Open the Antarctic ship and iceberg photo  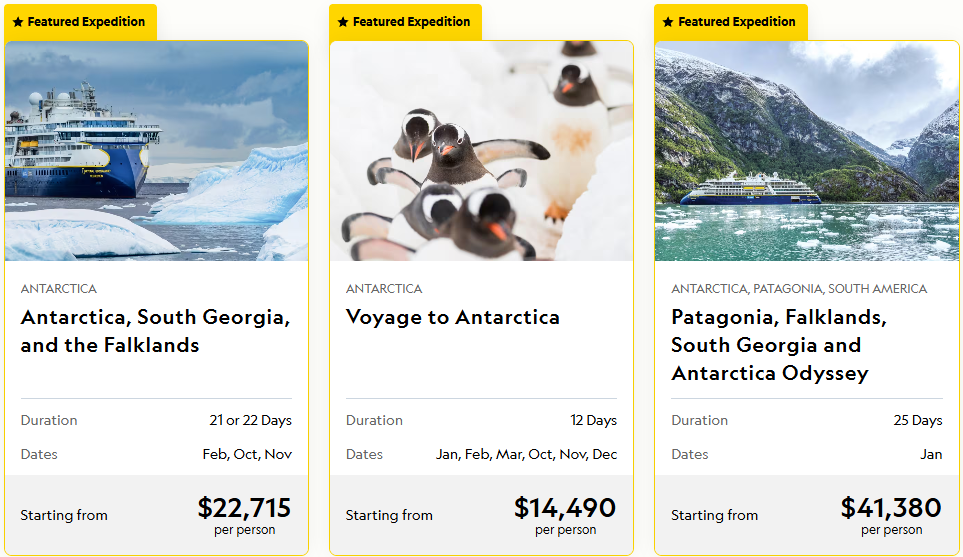[x=156, y=150]
